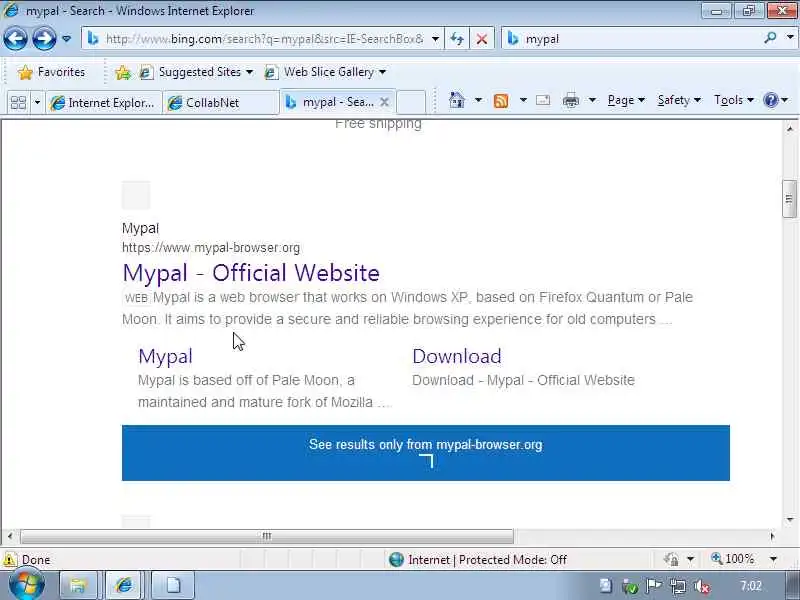The width and height of the screenshot is (800, 600).
Task: Open the Windows Start orb
Action: pos(27,585)
